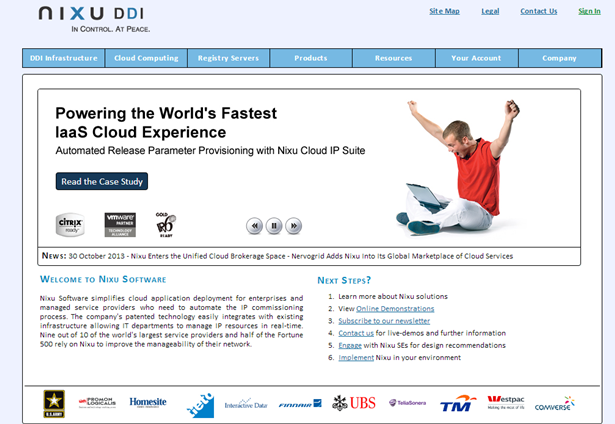Open the Contact Us header link

tap(539, 11)
